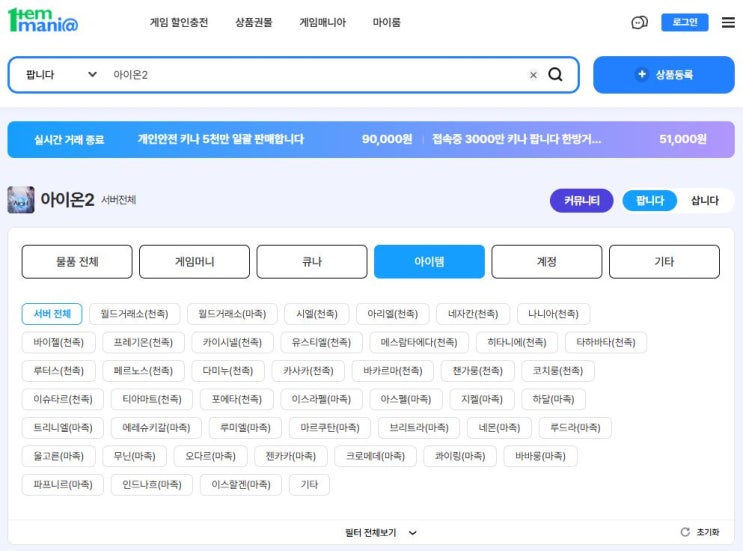
Task: Open the hamburger menu
Action: point(728,22)
